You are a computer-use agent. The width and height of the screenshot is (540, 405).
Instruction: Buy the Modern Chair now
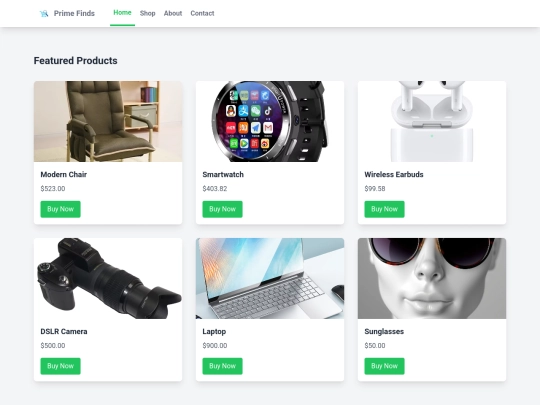(61, 209)
